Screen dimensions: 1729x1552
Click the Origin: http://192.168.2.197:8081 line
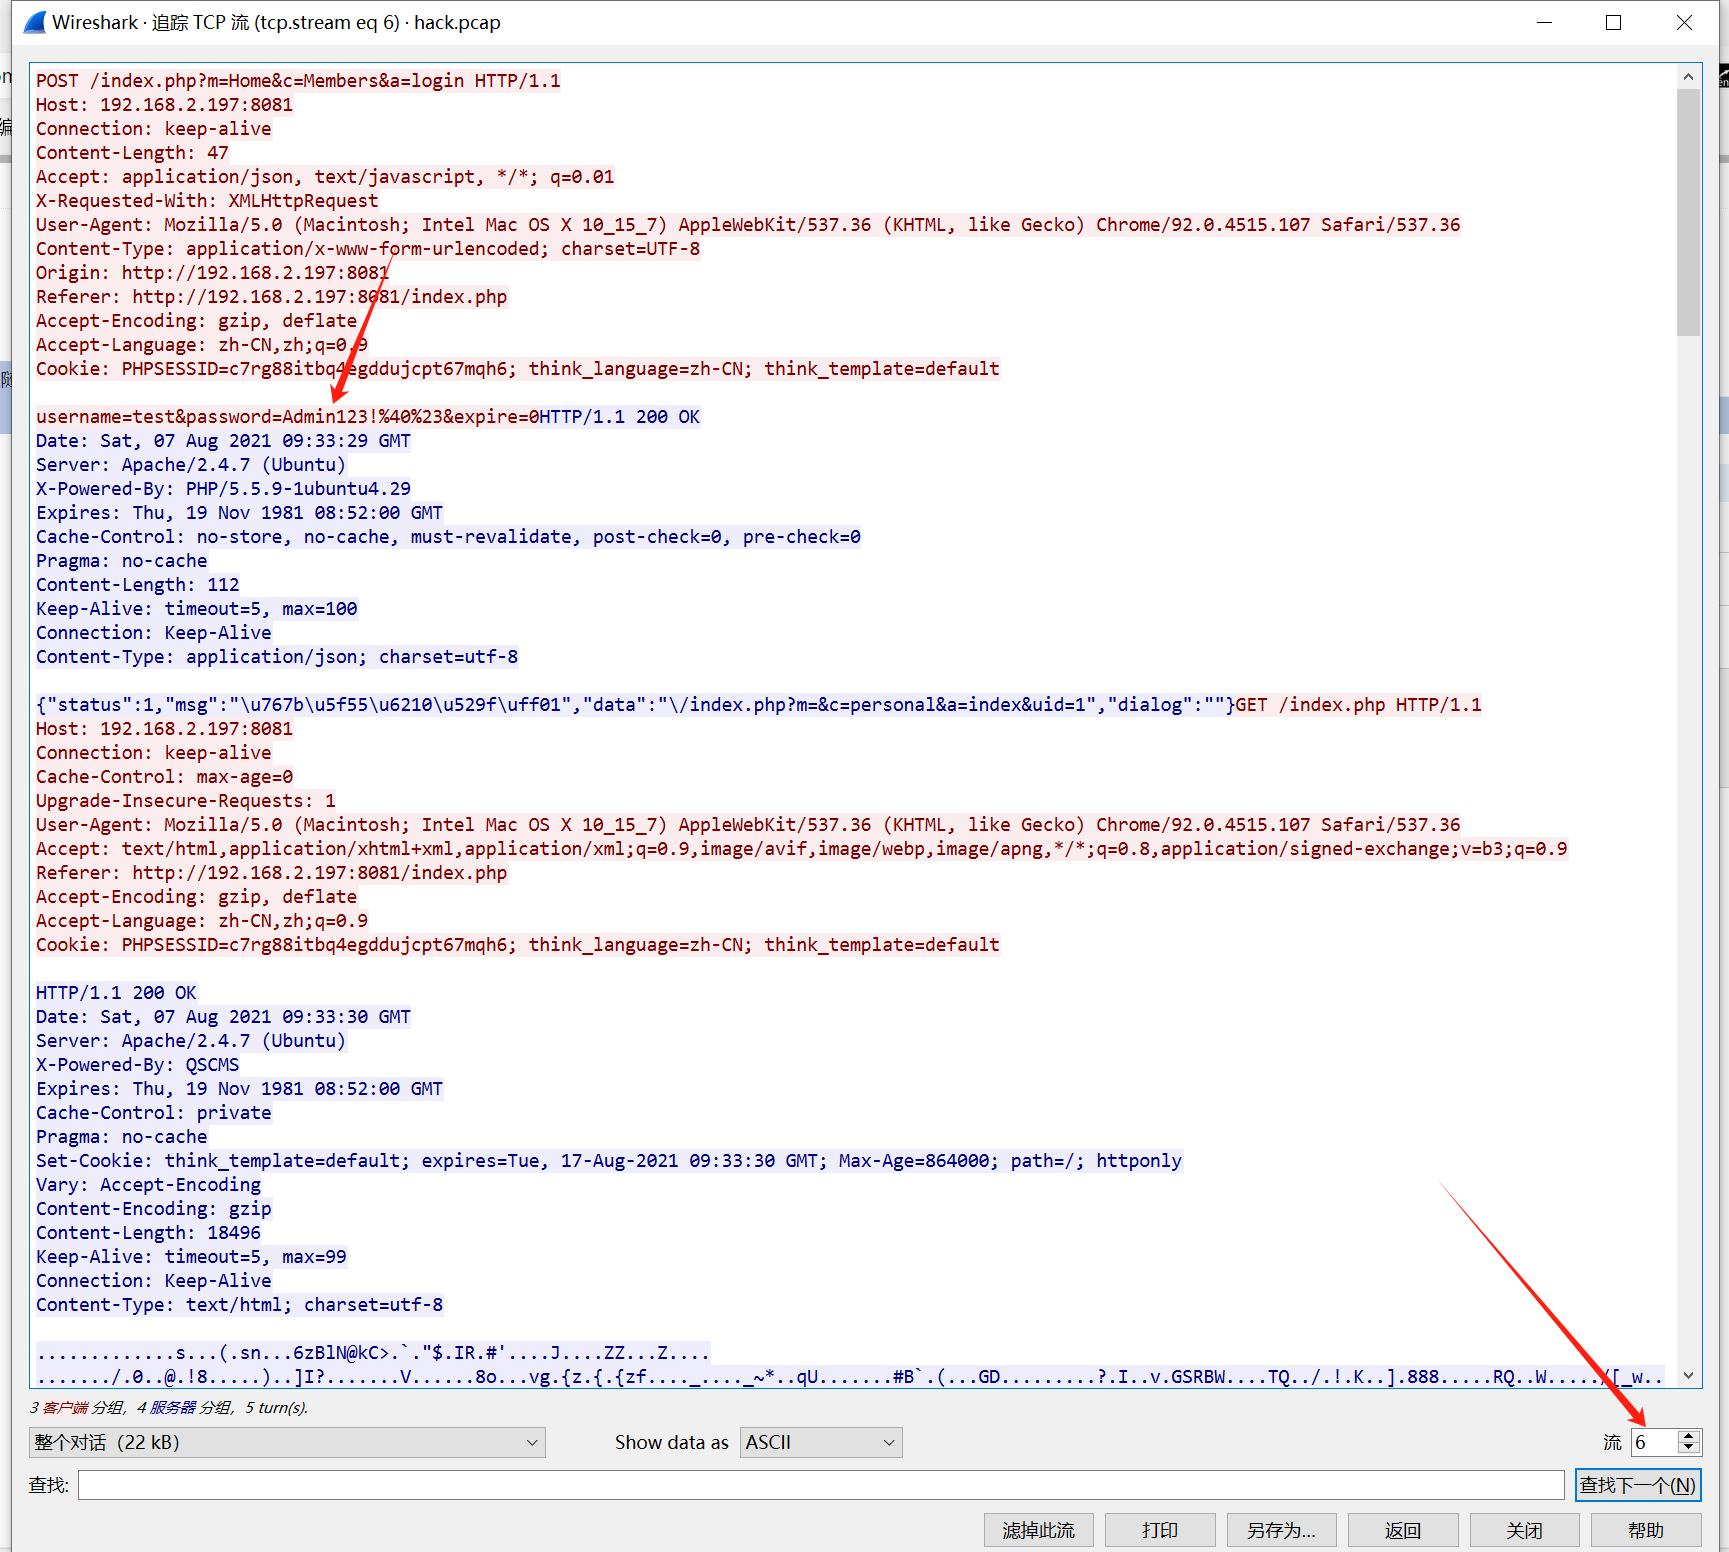(212, 273)
